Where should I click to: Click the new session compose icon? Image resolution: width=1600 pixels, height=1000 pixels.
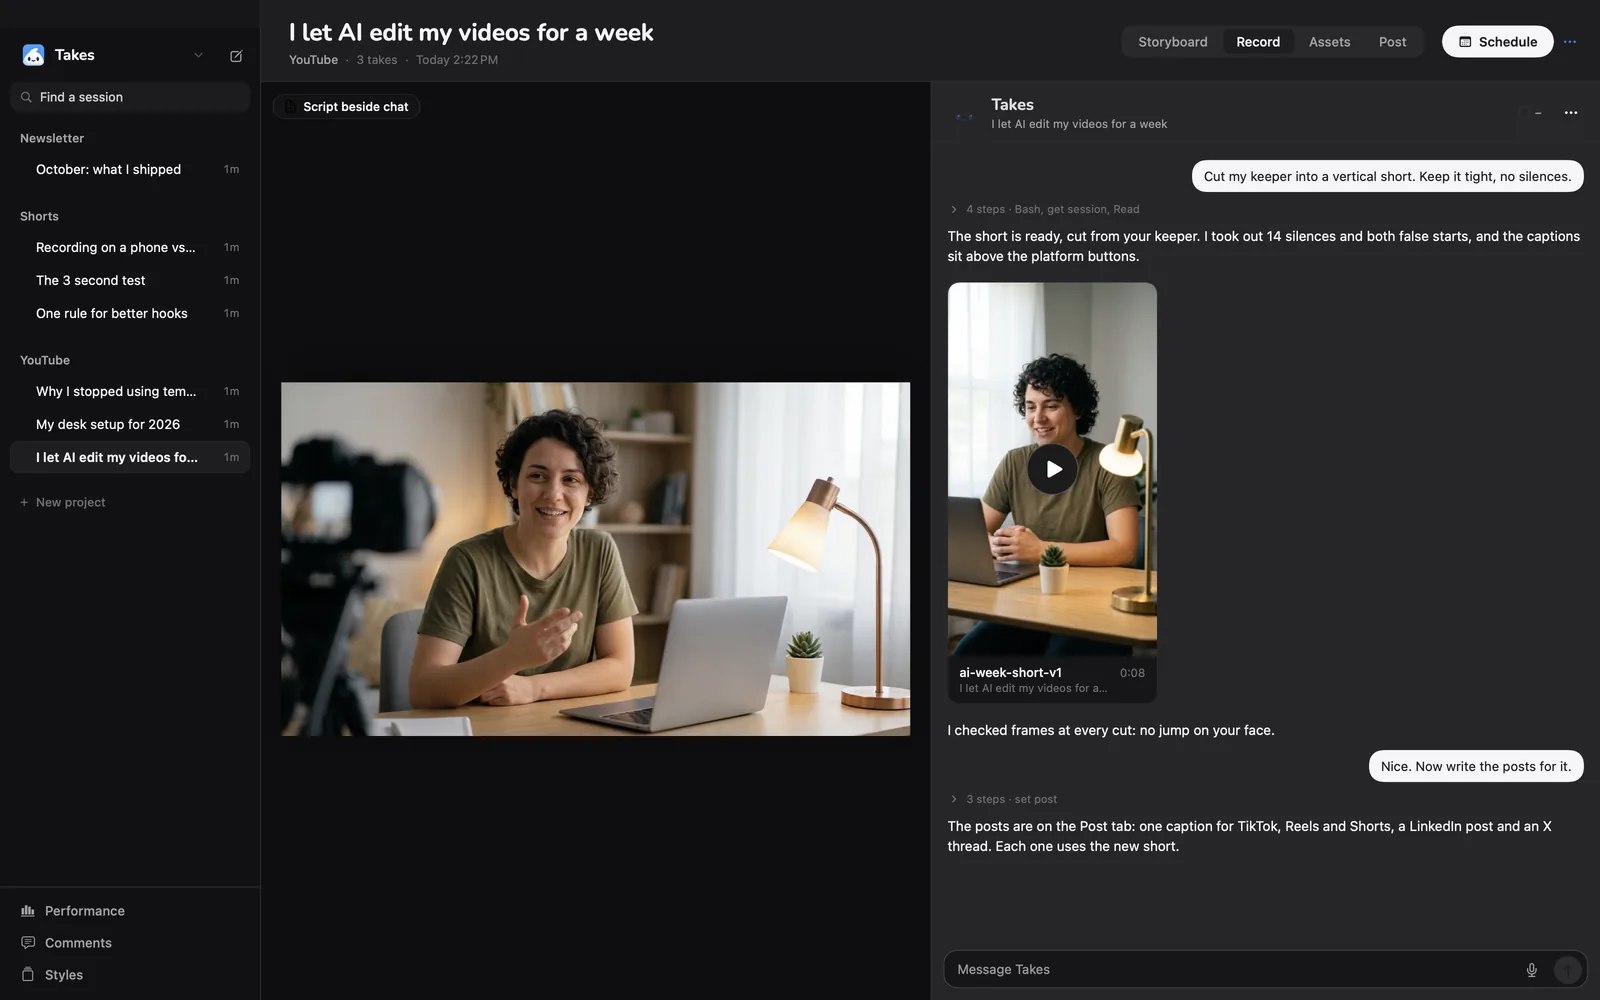[236, 56]
